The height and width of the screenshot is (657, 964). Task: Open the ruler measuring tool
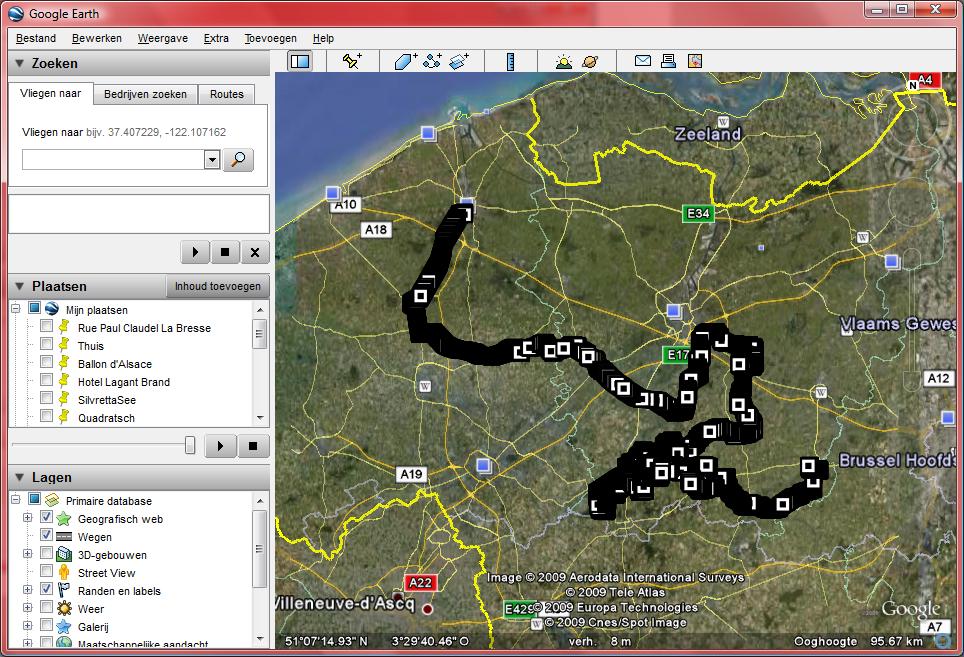[x=510, y=61]
